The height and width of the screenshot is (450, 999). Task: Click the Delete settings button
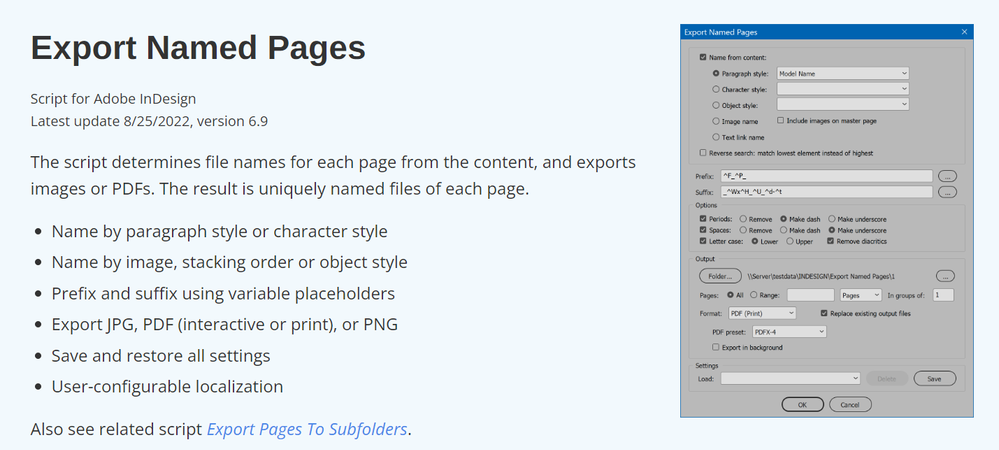886,379
